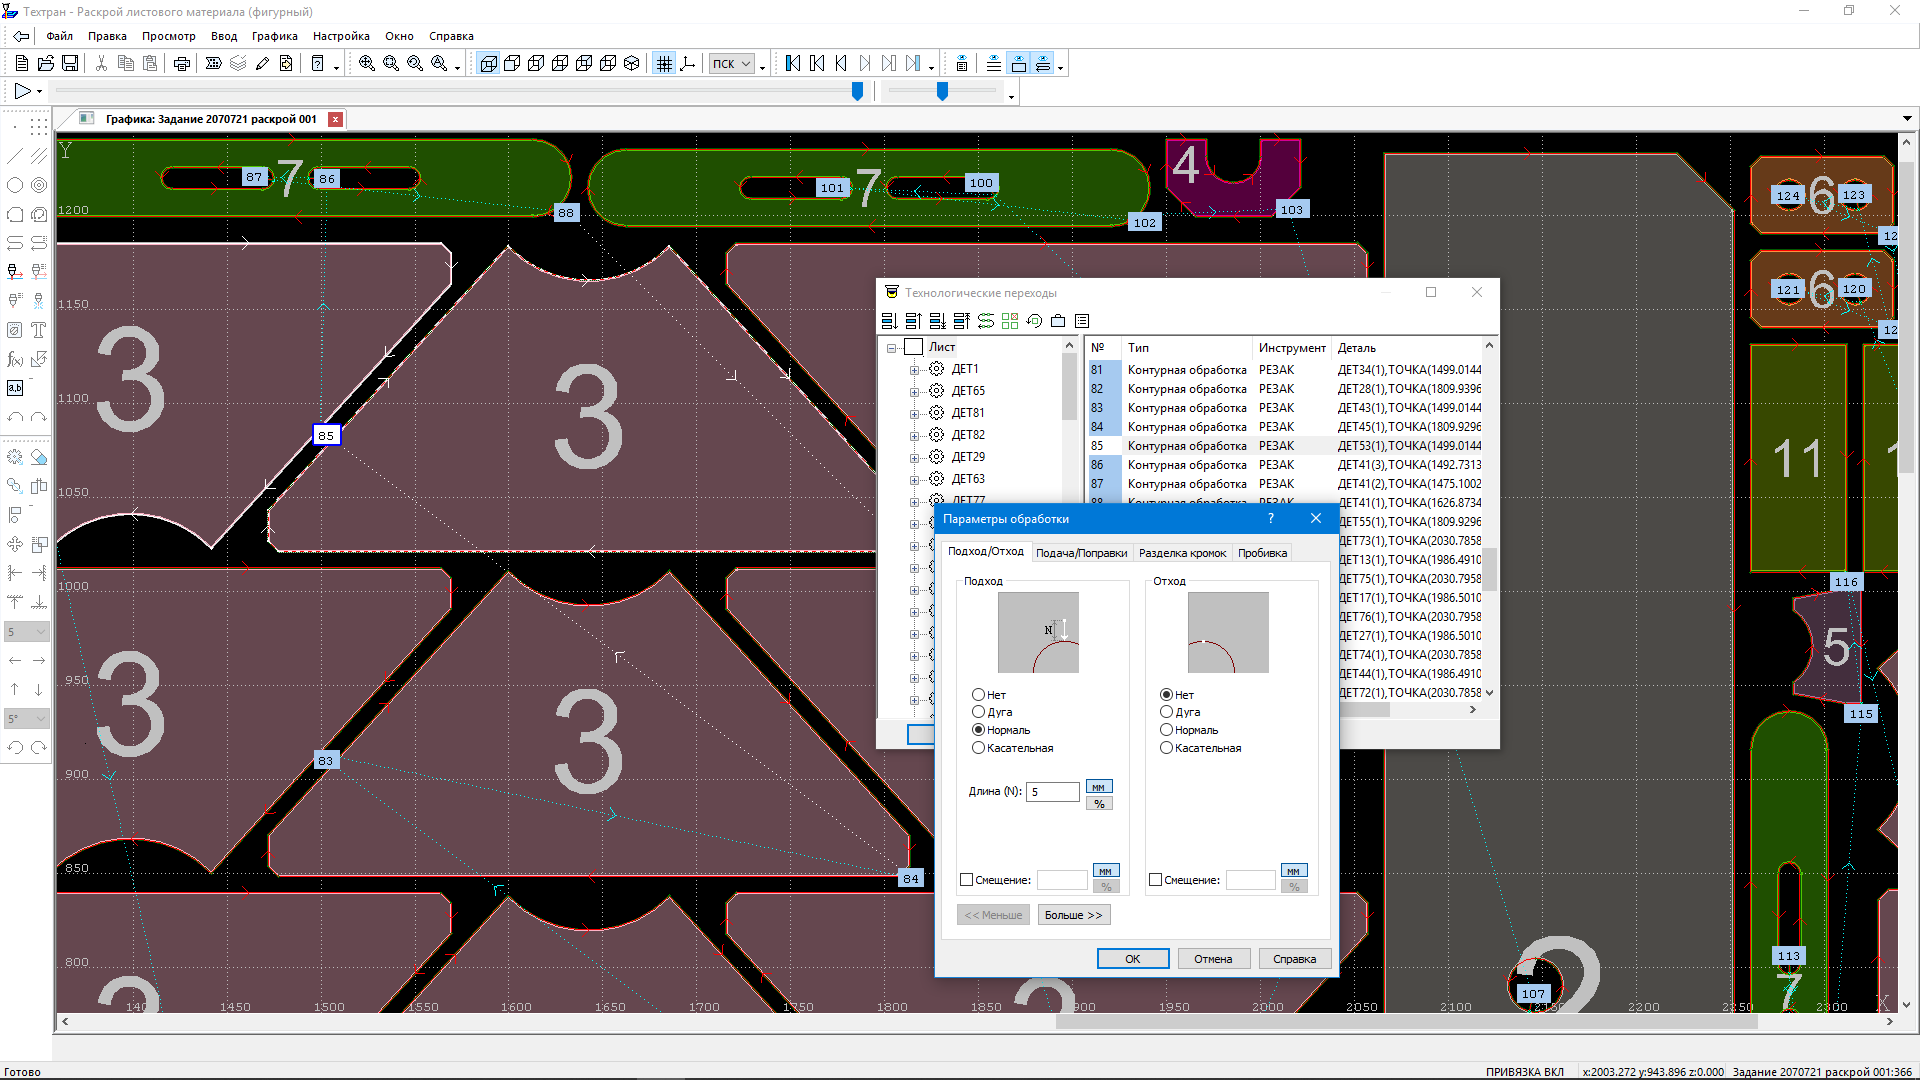The image size is (1920, 1080).
Task: Expand the ДЕТ65 tree node
Action: point(914,392)
